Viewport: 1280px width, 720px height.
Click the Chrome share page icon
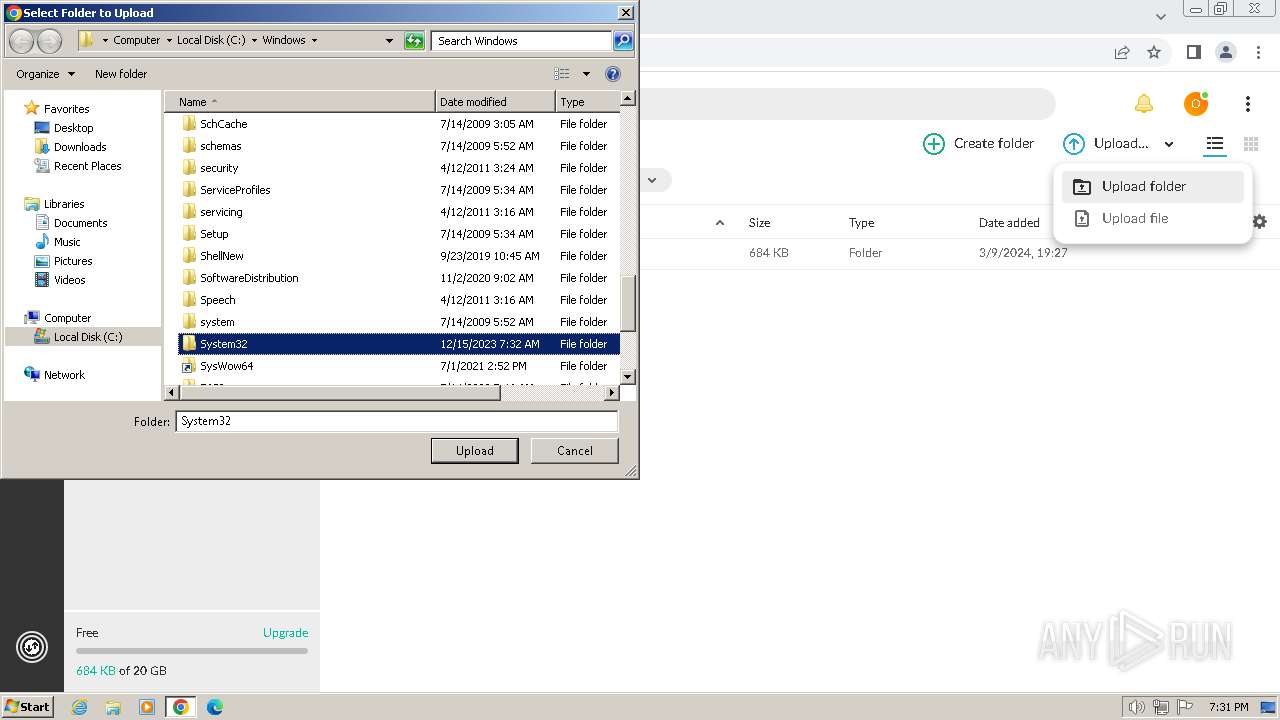pos(1122,52)
